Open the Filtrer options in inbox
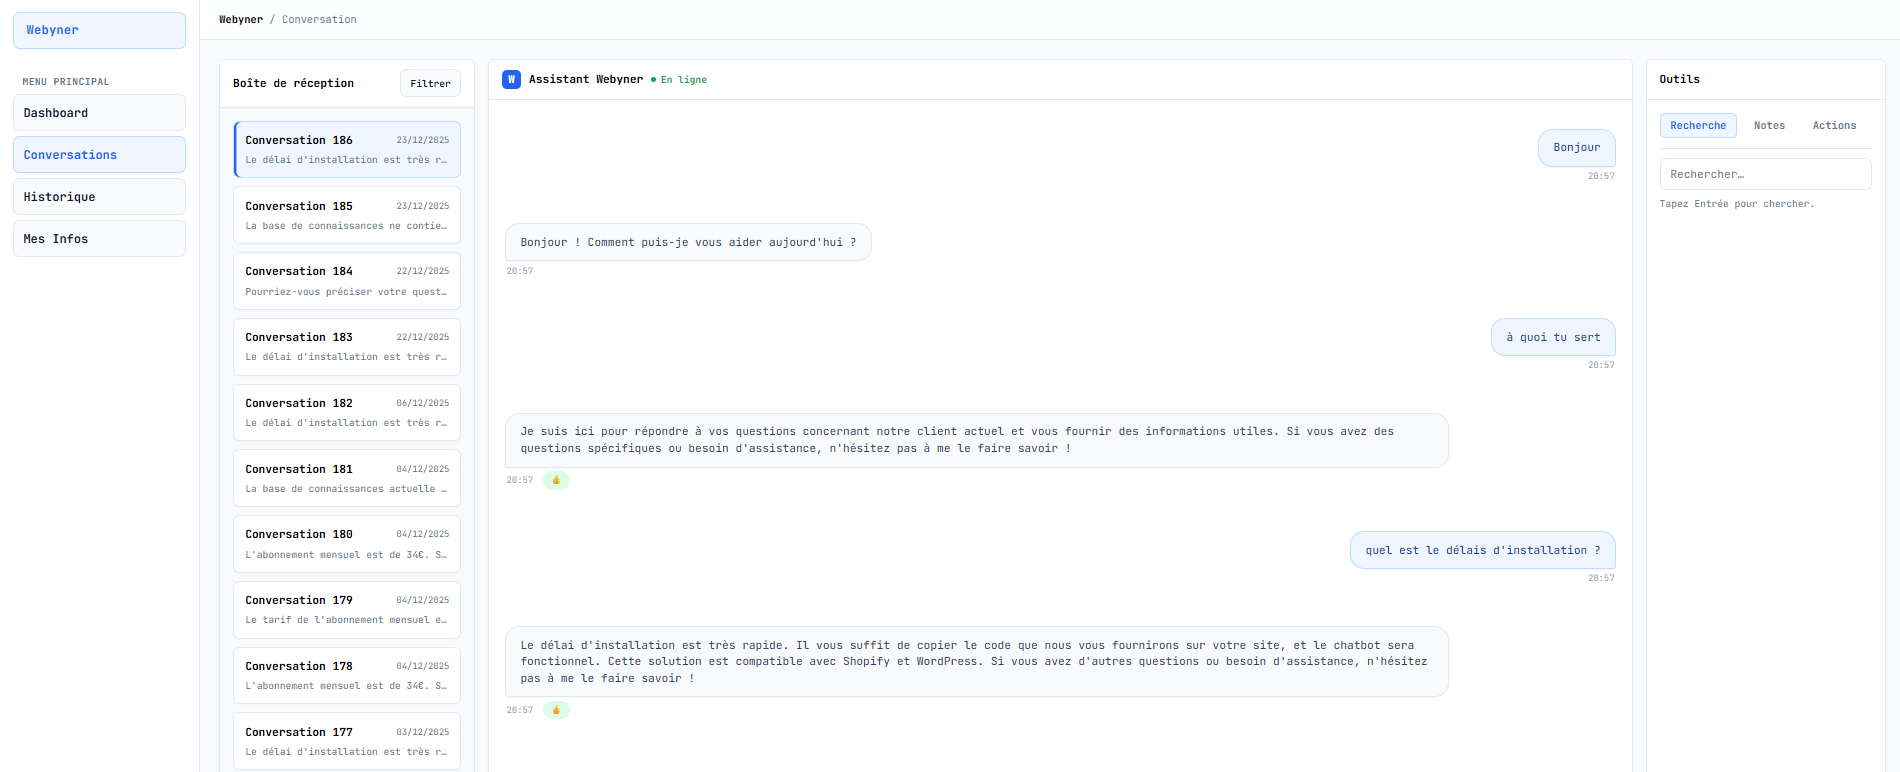The image size is (1900, 772). point(430,83)
